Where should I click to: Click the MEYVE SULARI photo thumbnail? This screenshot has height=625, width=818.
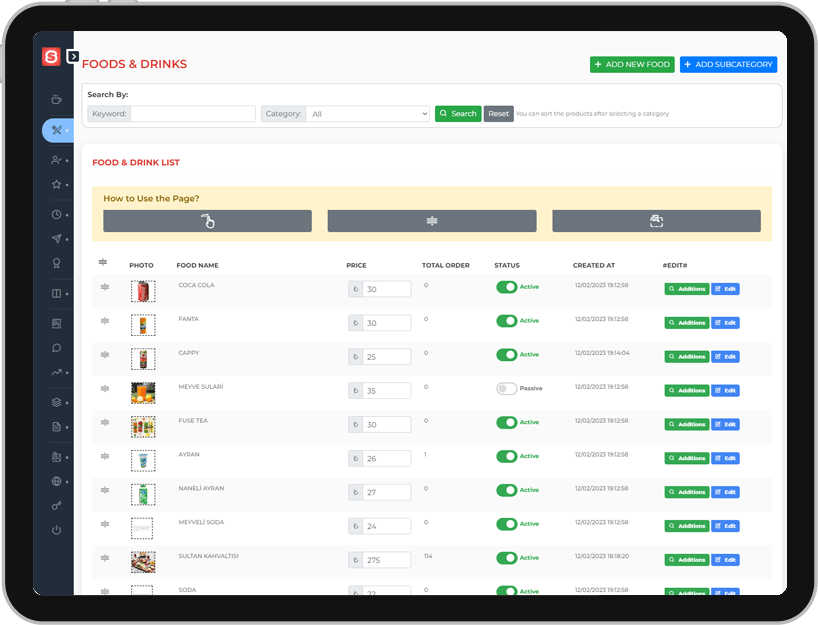(143, 393)
